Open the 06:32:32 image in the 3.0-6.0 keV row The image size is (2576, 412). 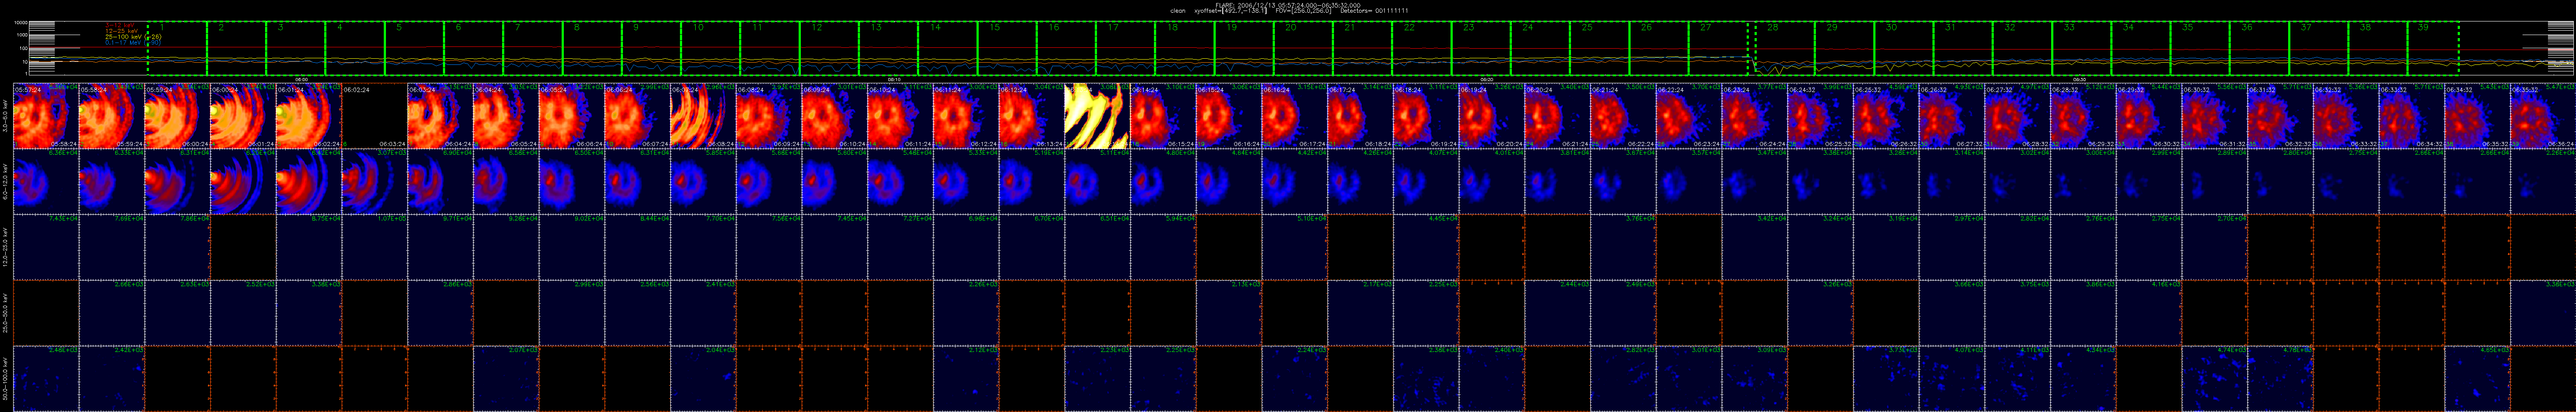pyautogui.click(x=2346, y=116)
